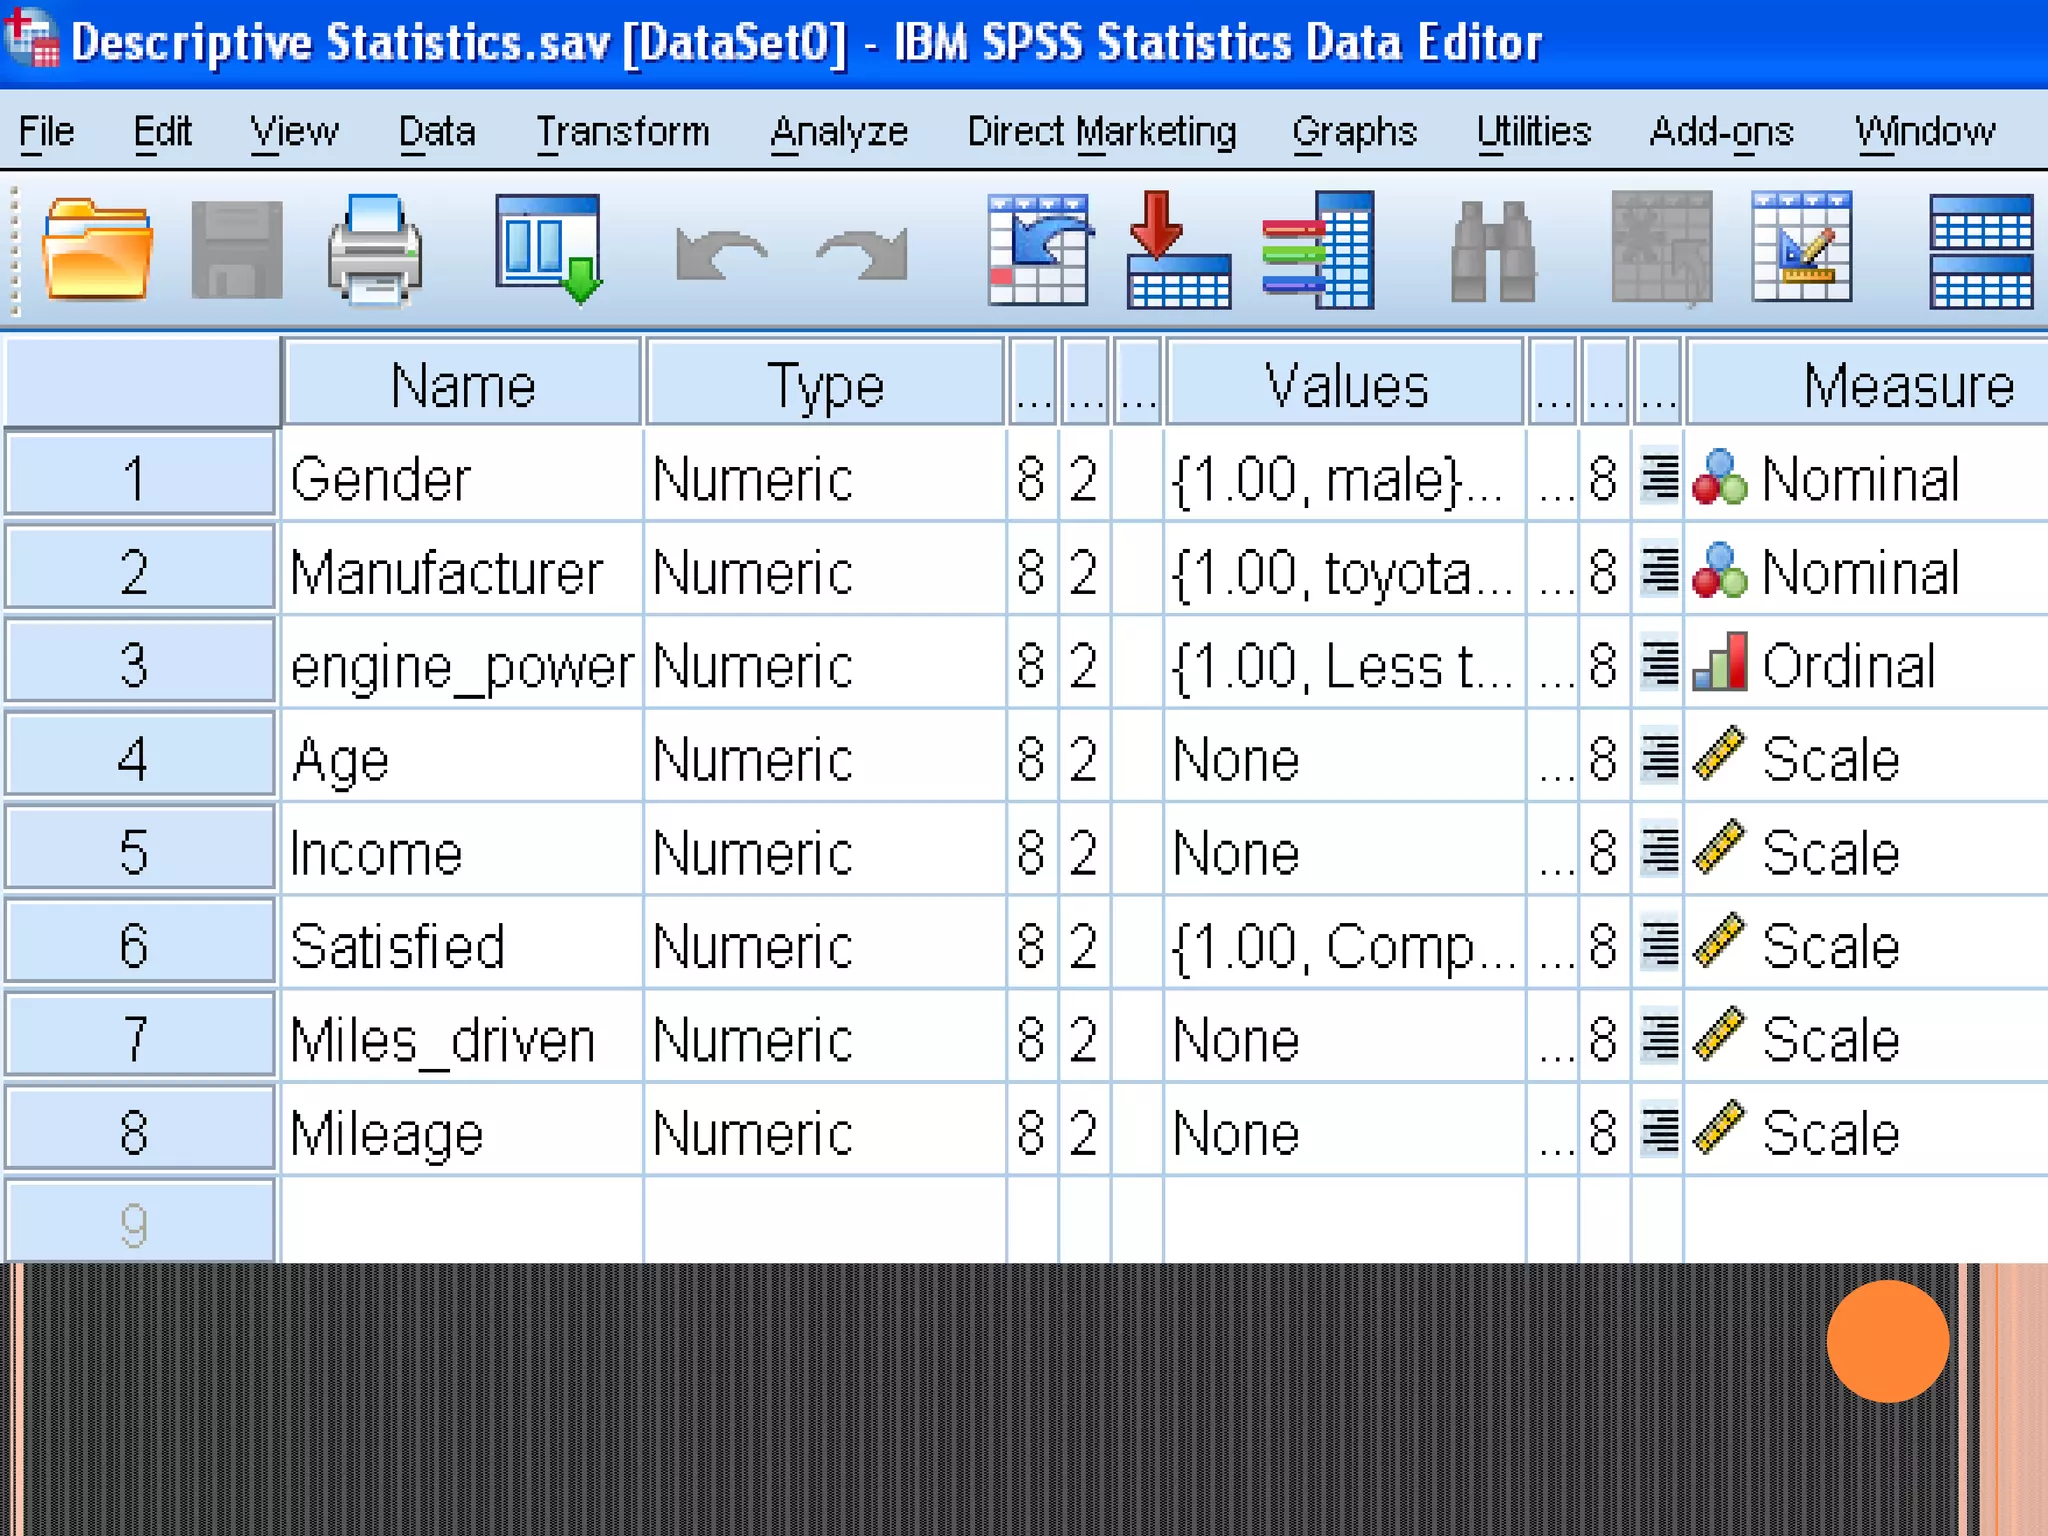Click the Open data document folder icon
This screenshot has height=1536, width=2048.
click(97, 250)
